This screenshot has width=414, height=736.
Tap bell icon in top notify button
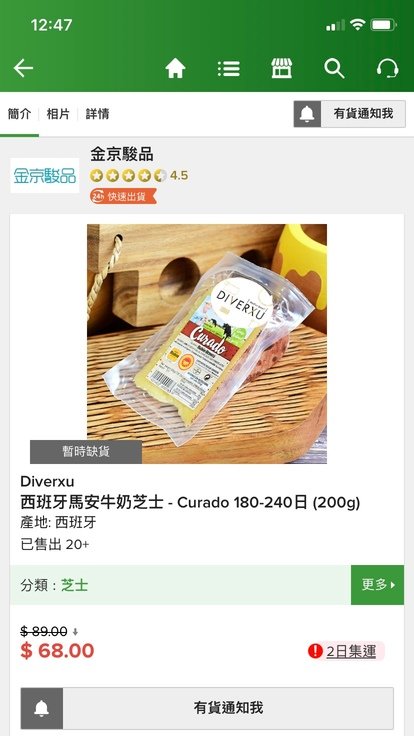point(307,114)
